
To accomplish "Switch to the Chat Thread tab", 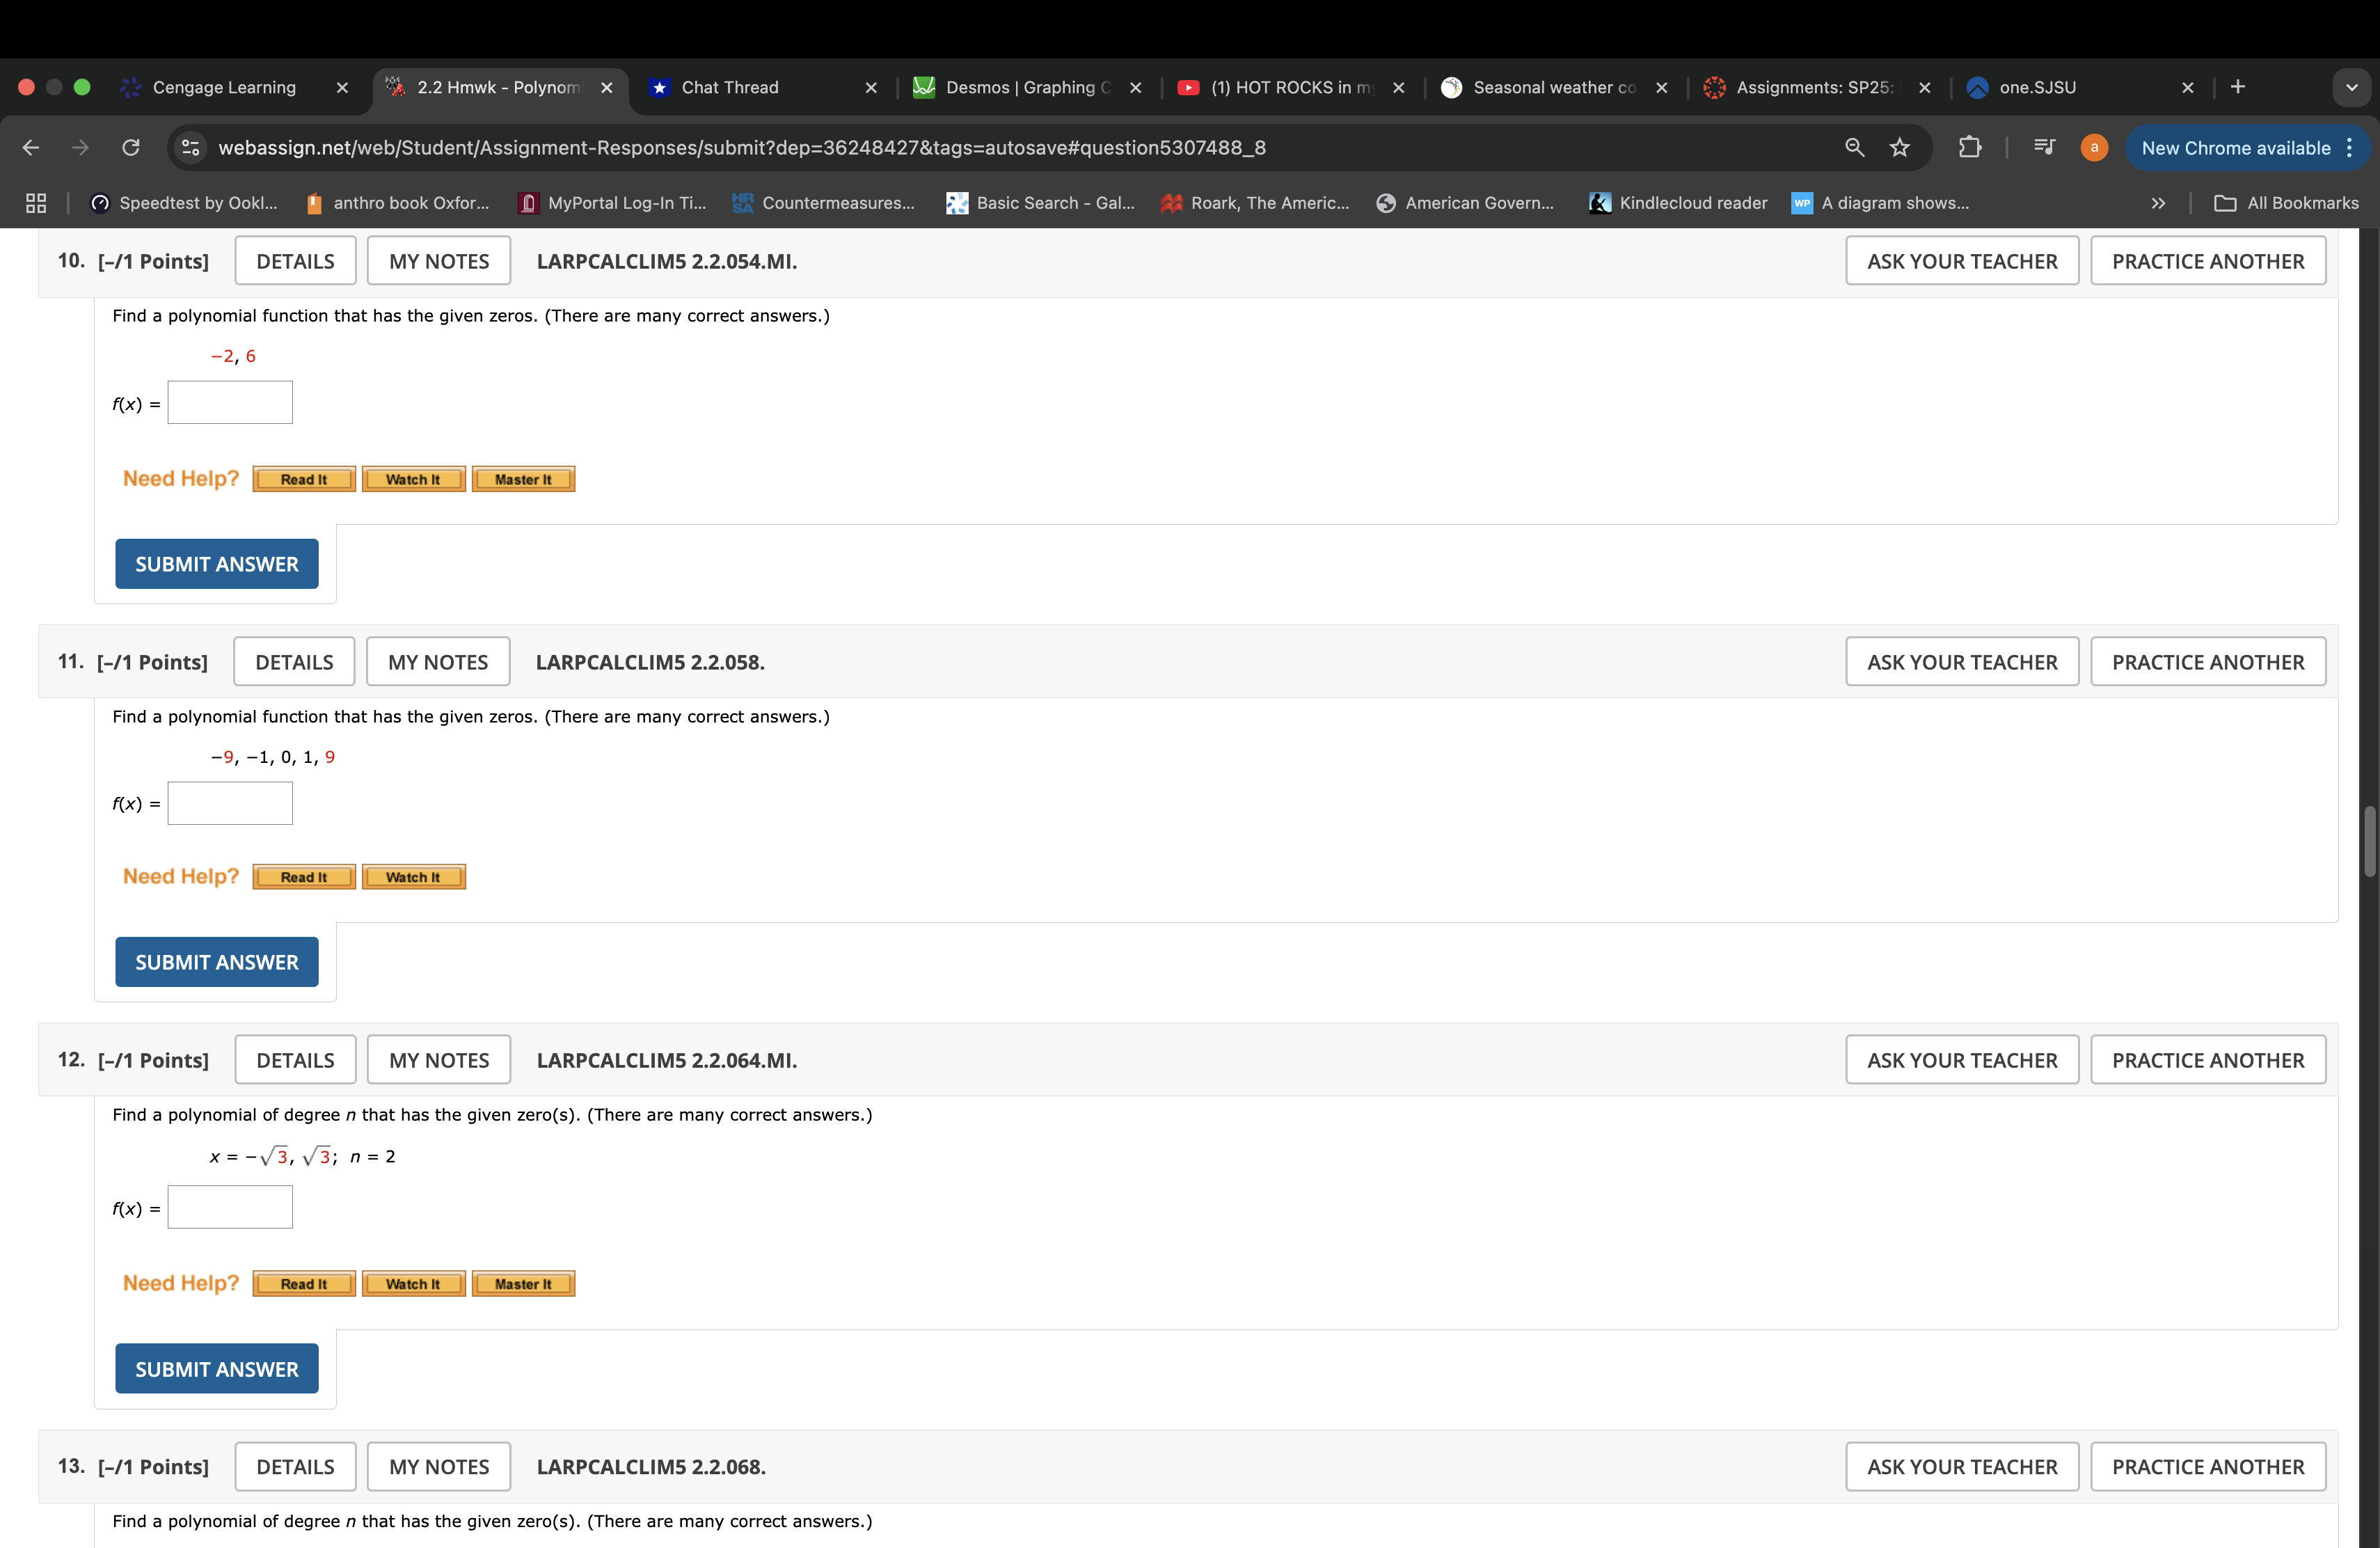I will coord(729,88).
